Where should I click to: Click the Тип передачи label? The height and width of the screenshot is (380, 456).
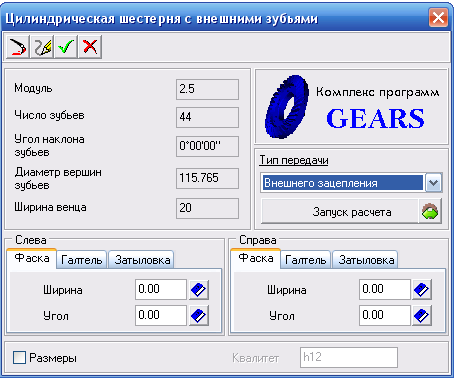[x=294, y=160]
